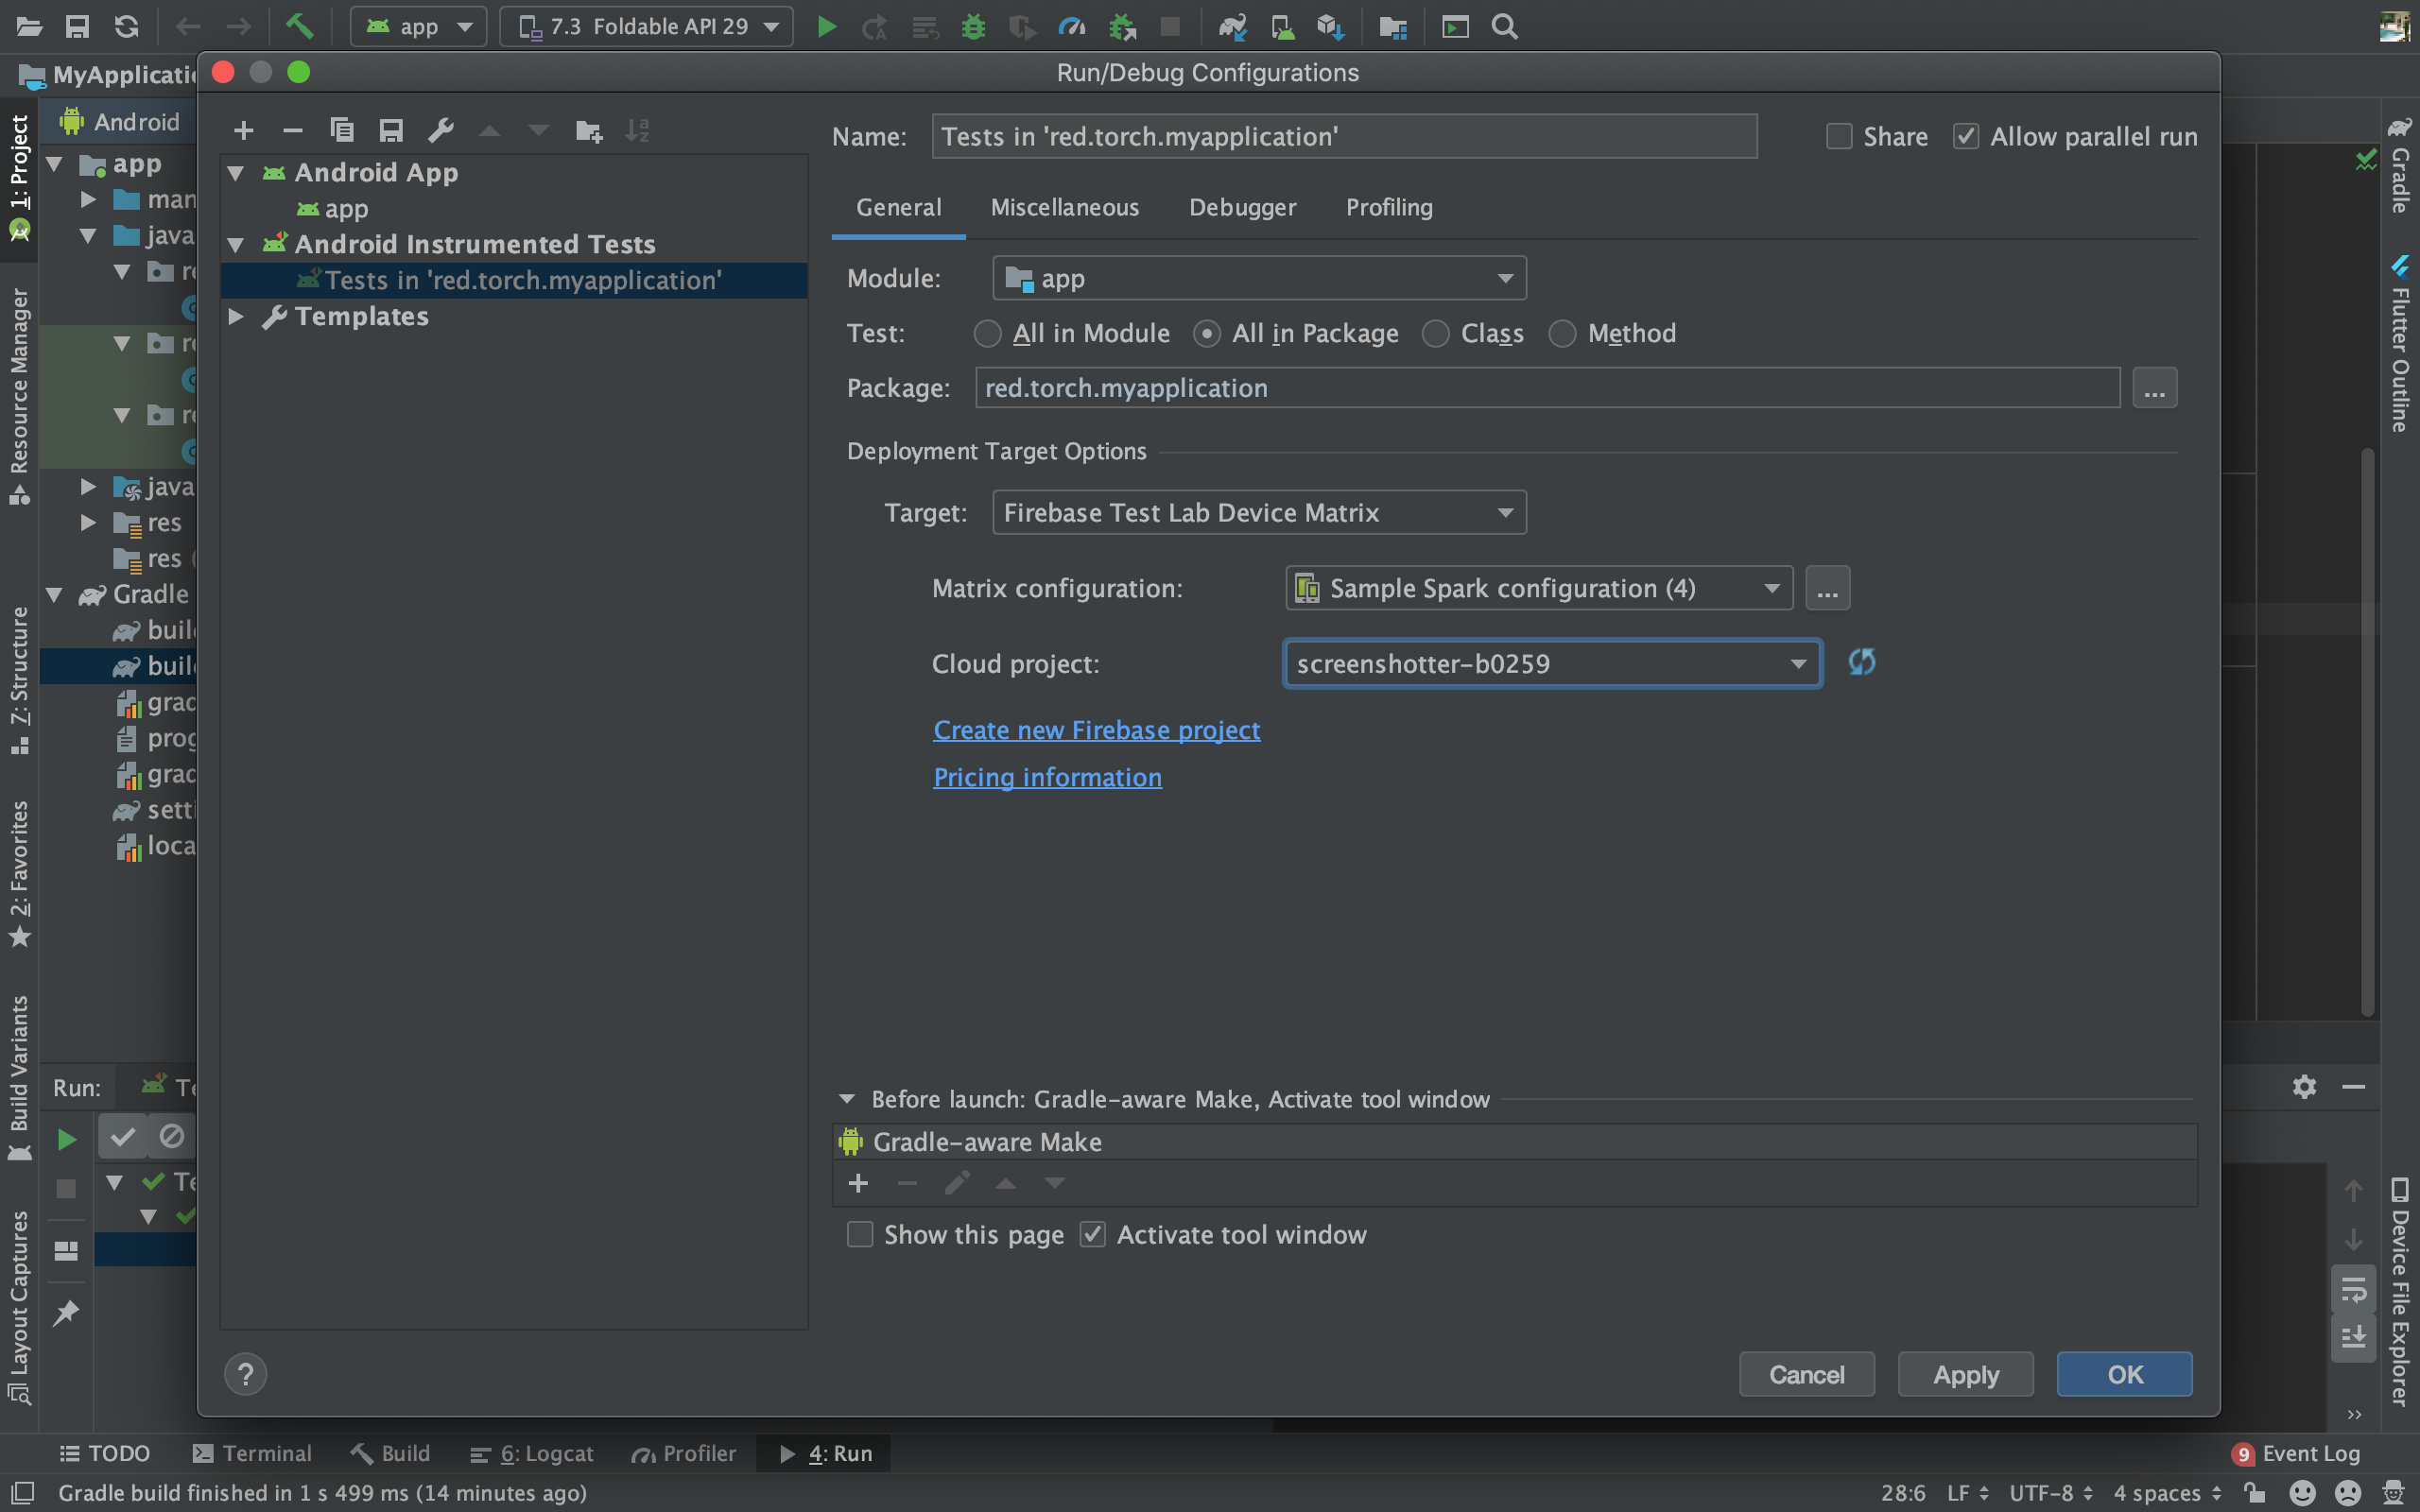This screenshot has height=1512, width=2420.
Task: Click the OK button to confirm
Action: 2124,1373
